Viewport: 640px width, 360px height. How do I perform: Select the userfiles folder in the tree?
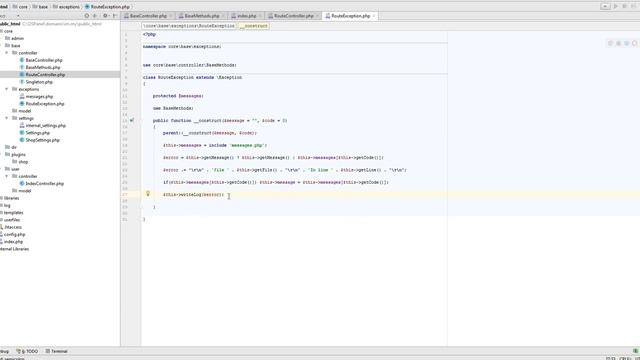point(11,220)
